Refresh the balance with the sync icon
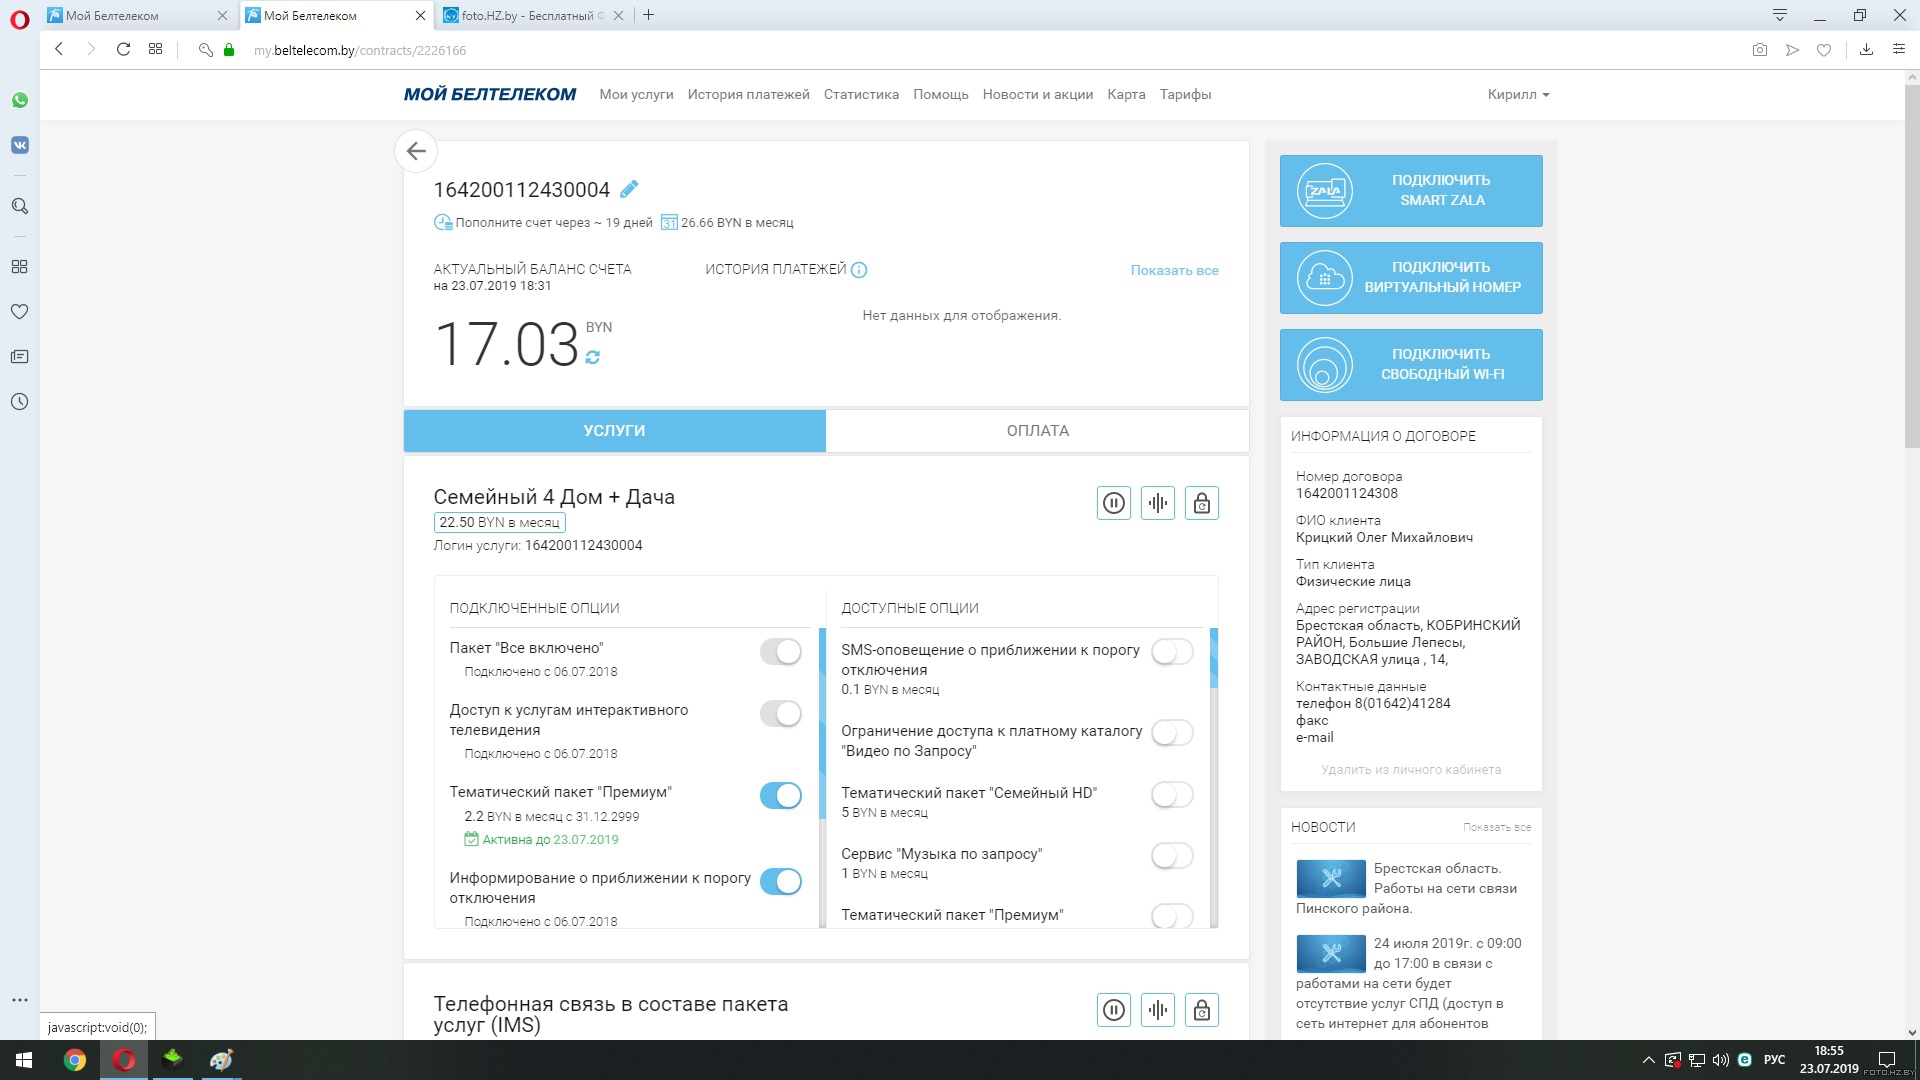1920x1080 pixels. click(593, 357)
